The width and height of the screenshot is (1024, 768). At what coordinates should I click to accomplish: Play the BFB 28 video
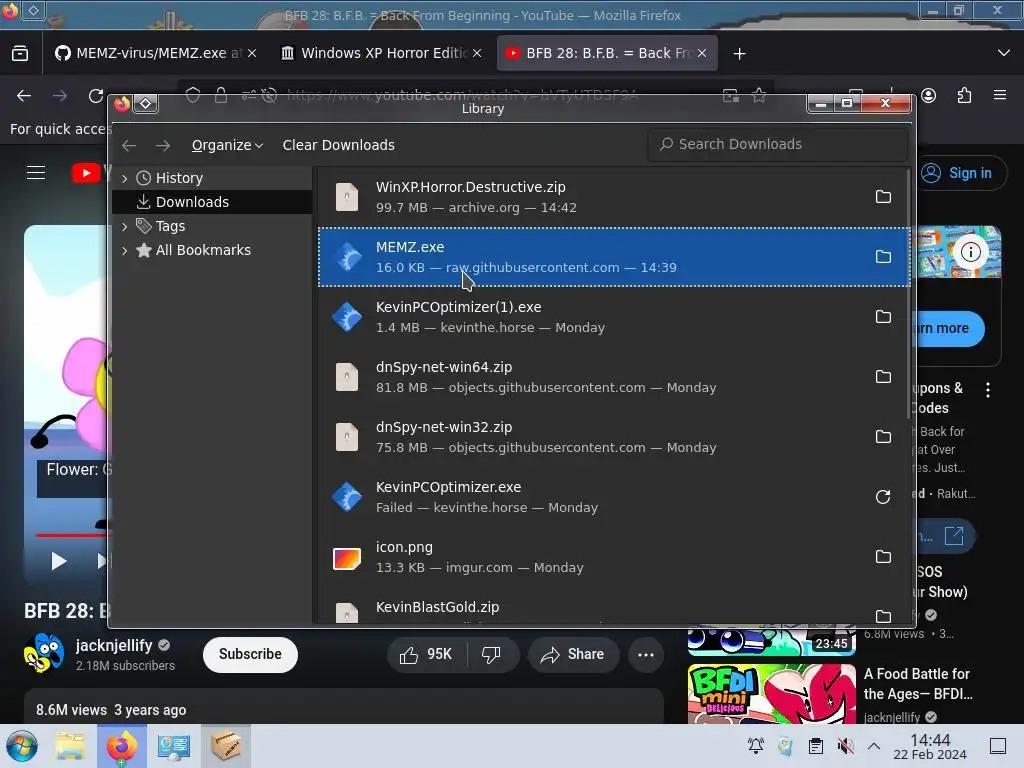tap(59, 561)
